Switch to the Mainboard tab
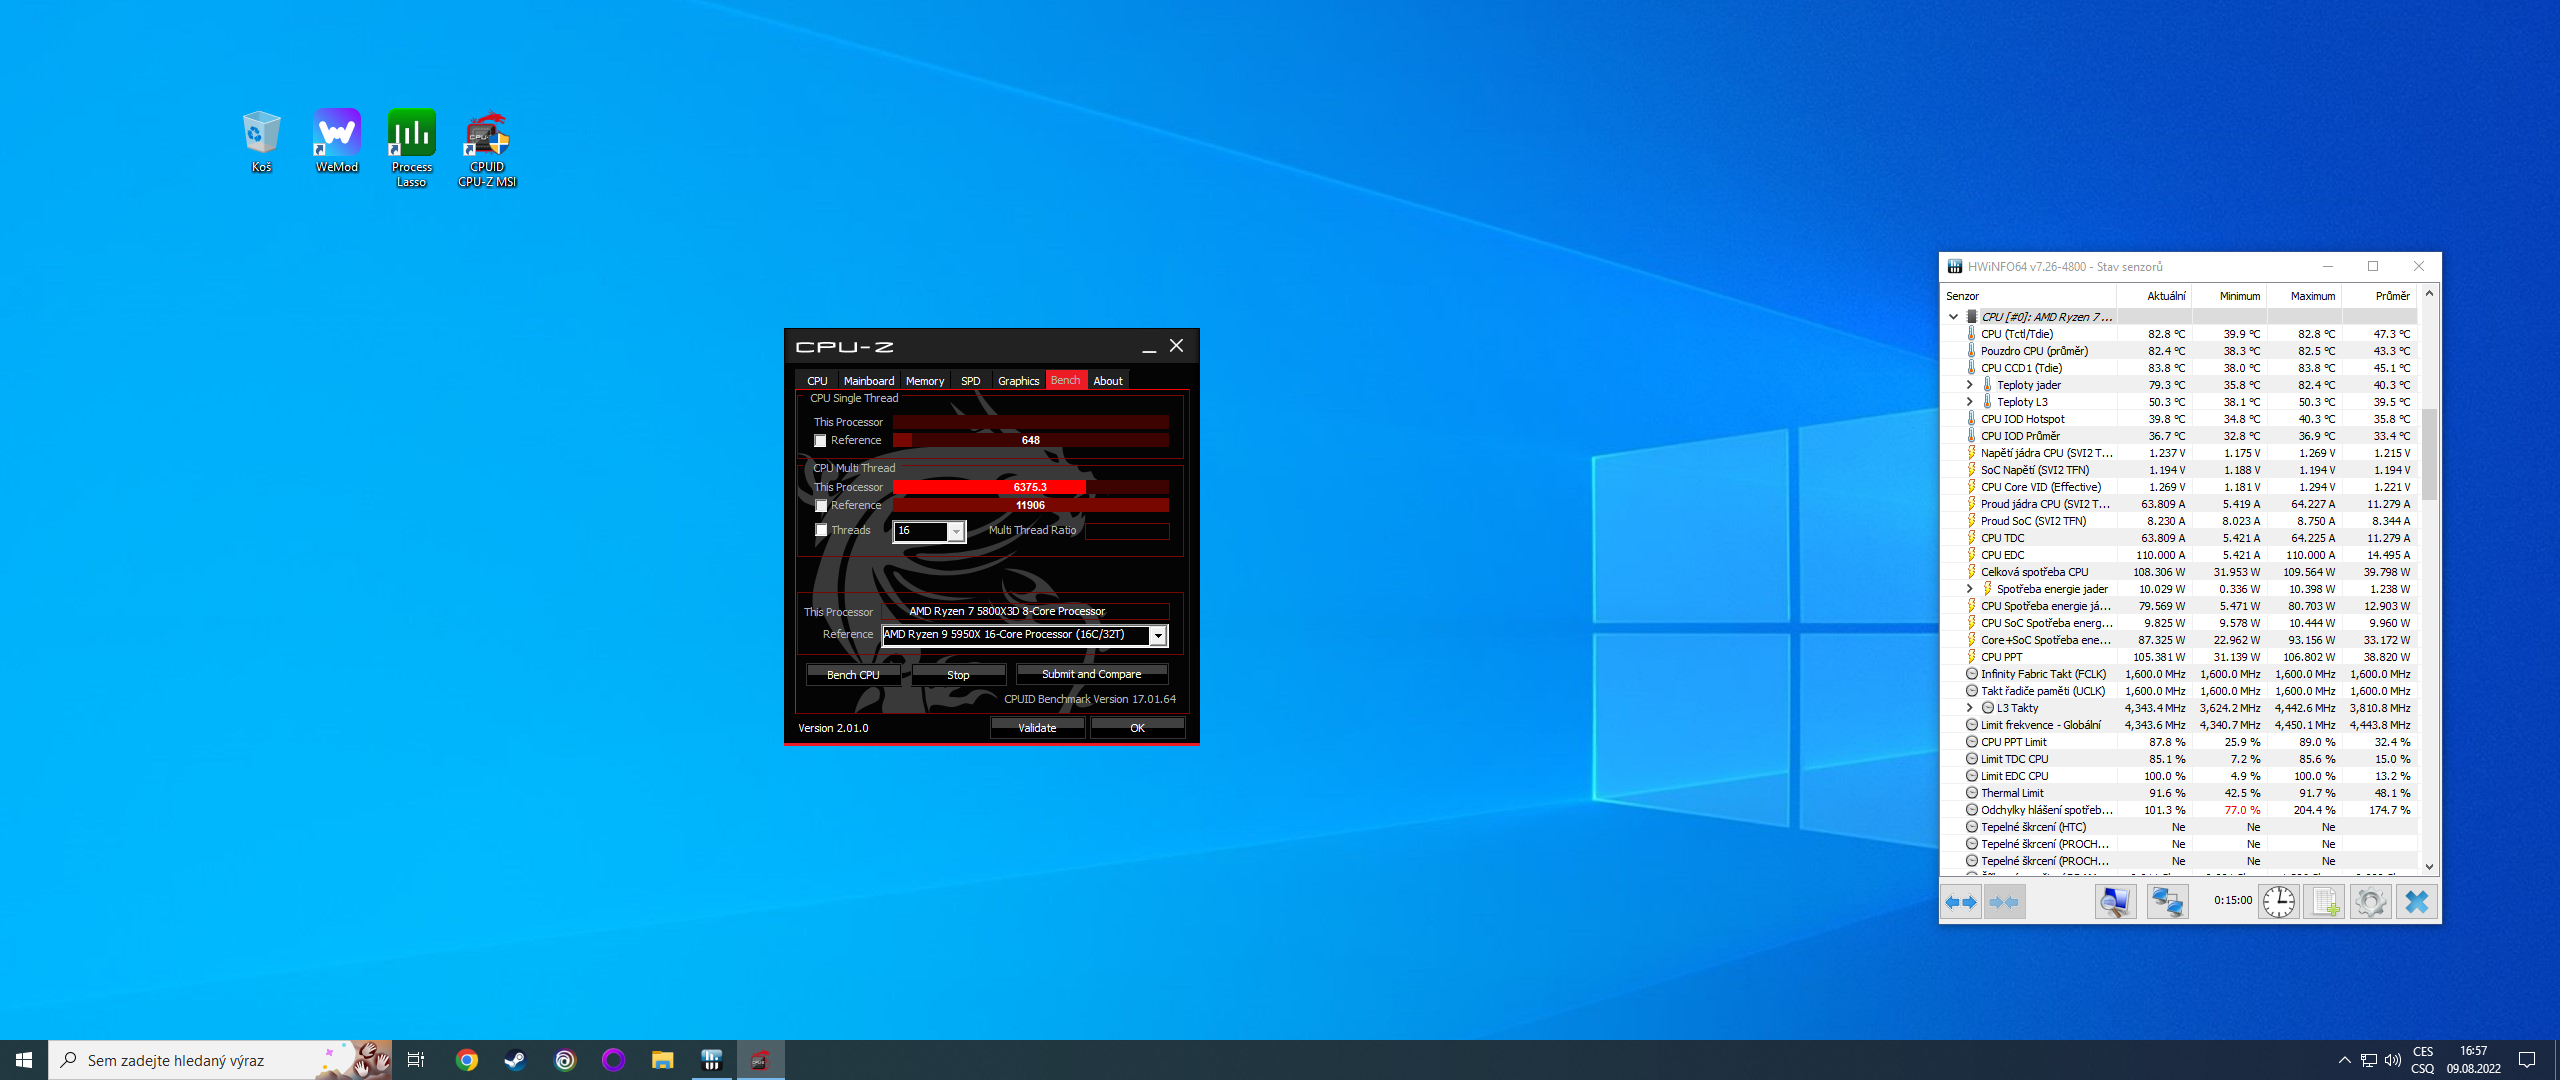The image size is (2560, 1080). tap(868, 381)
